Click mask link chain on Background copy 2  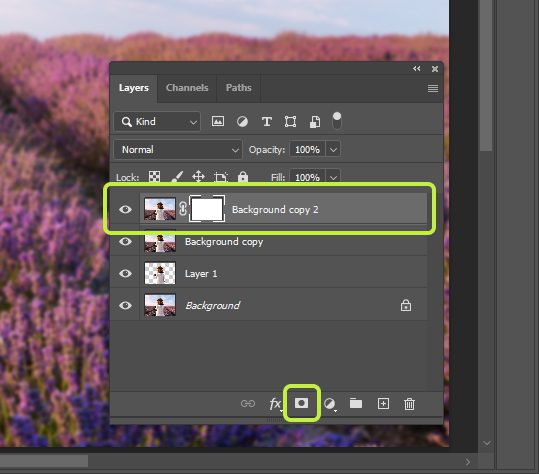(183, 209)
